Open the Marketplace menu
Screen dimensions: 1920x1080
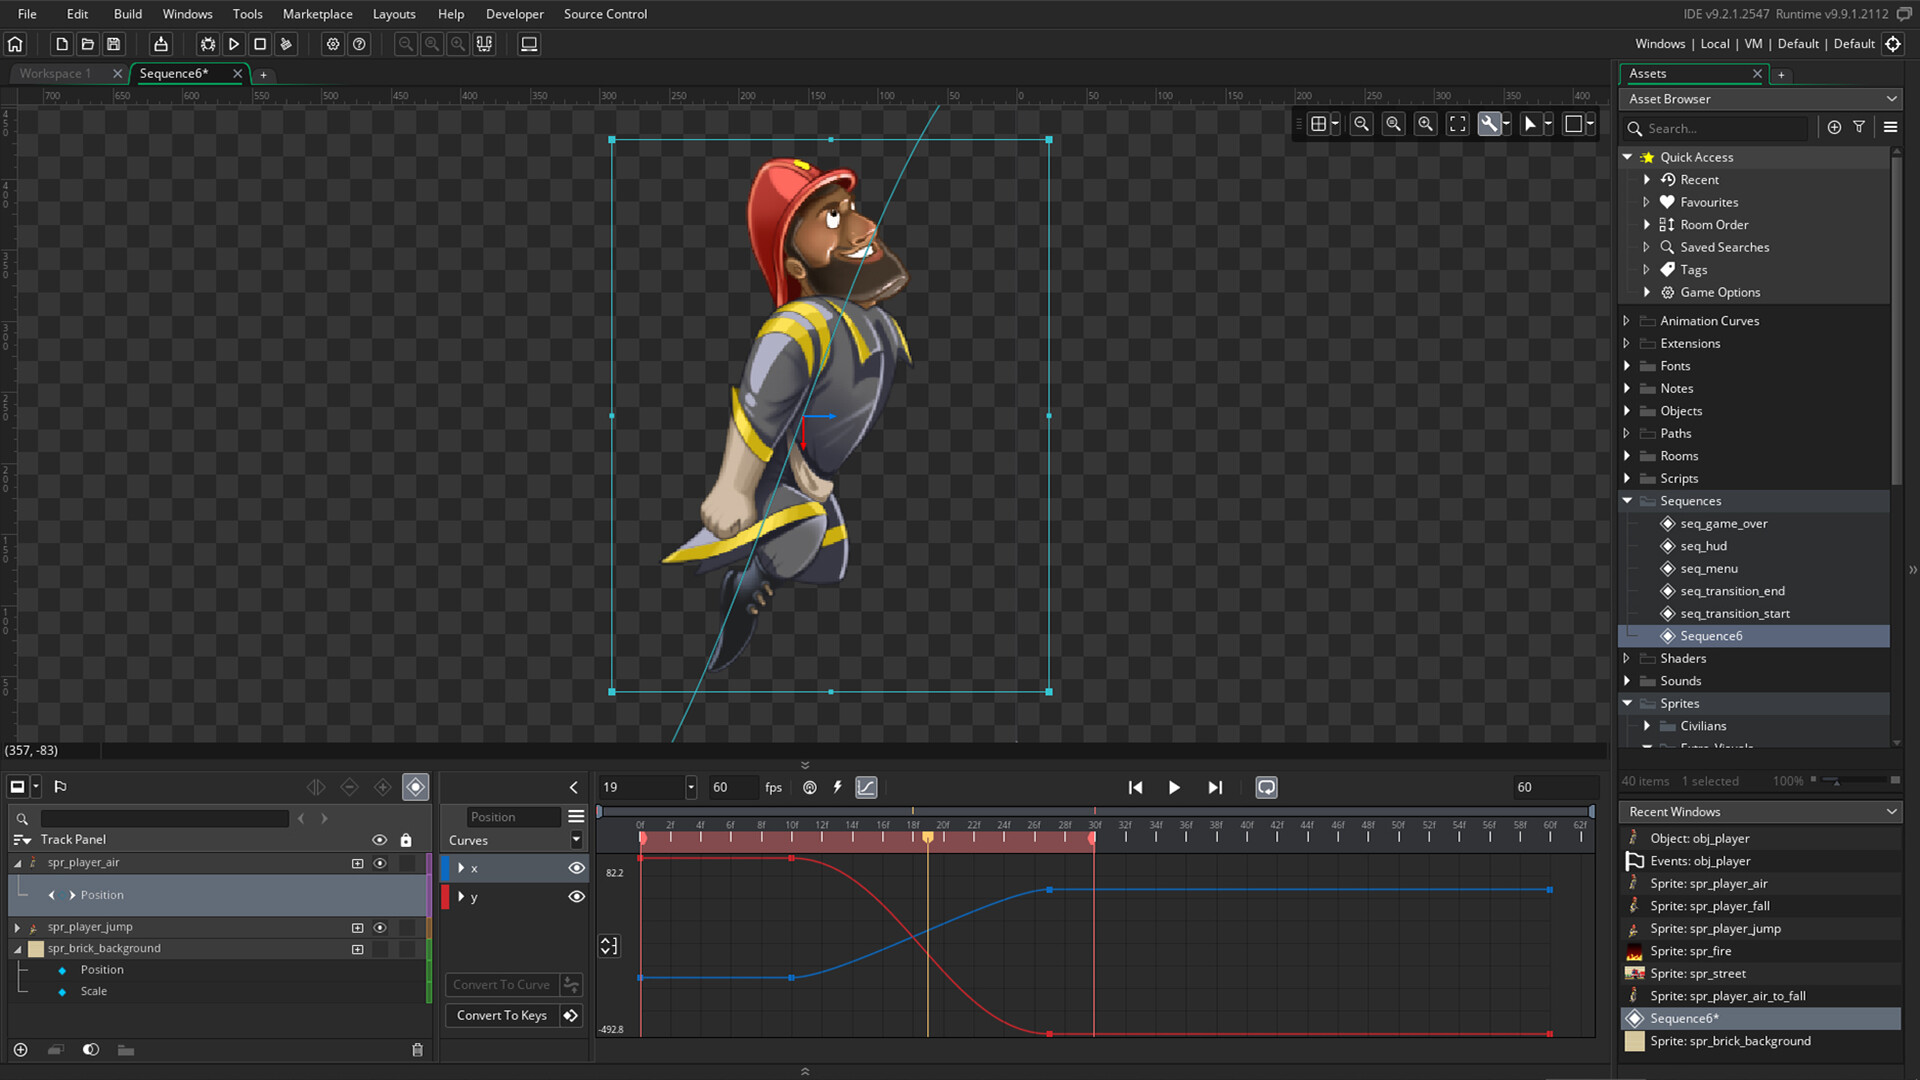317,14
